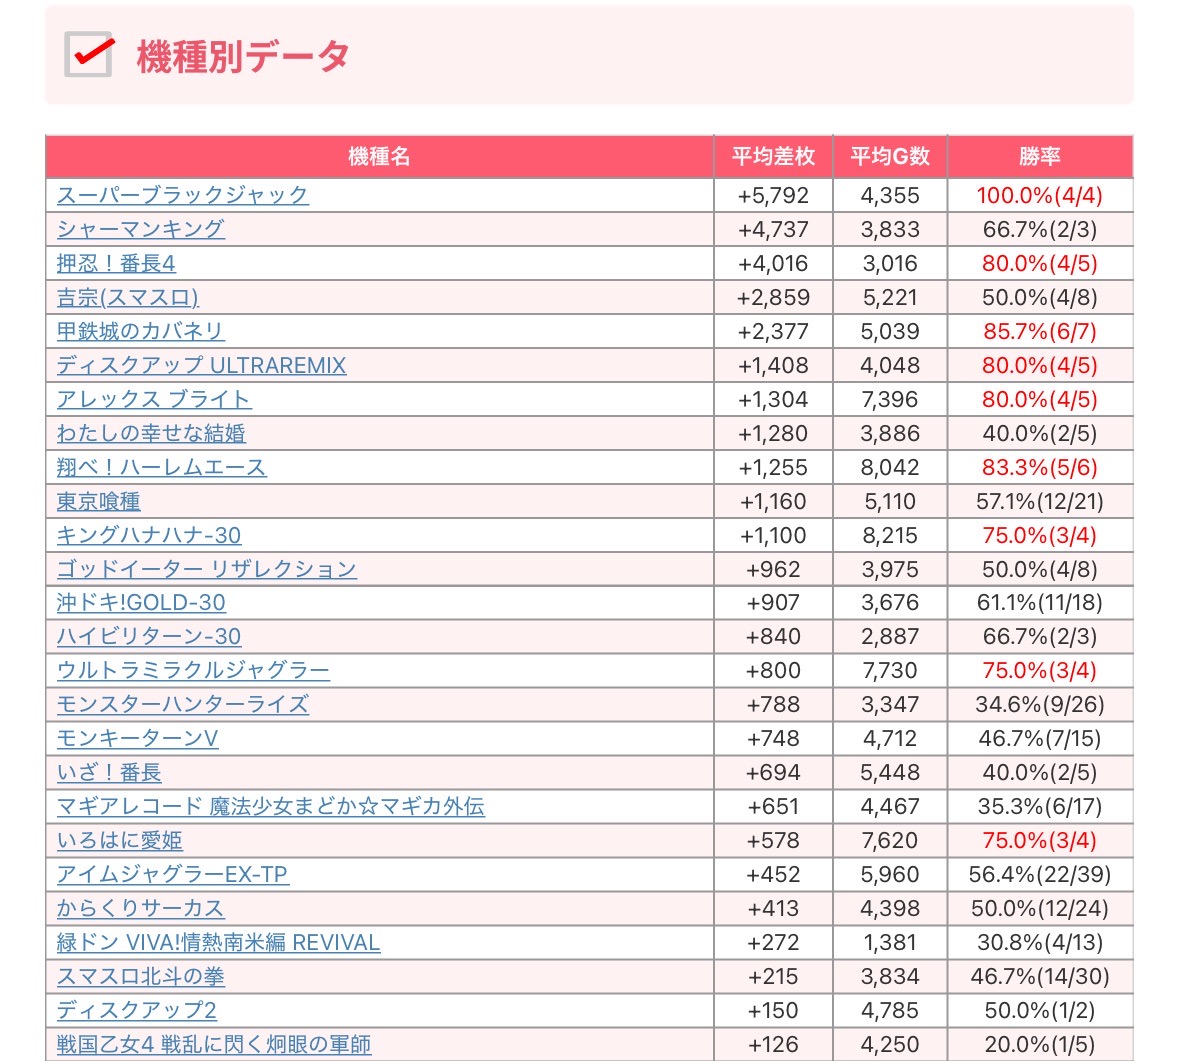Select the 83.3%(5/6) win rate cell
This screenshot has height=1061, width=1179.
[1040, 468]
